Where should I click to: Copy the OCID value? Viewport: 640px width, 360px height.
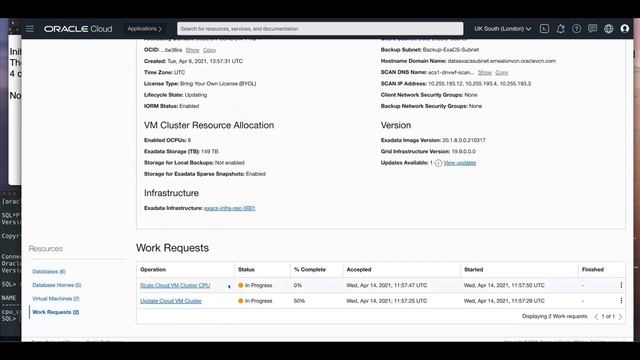209,50
